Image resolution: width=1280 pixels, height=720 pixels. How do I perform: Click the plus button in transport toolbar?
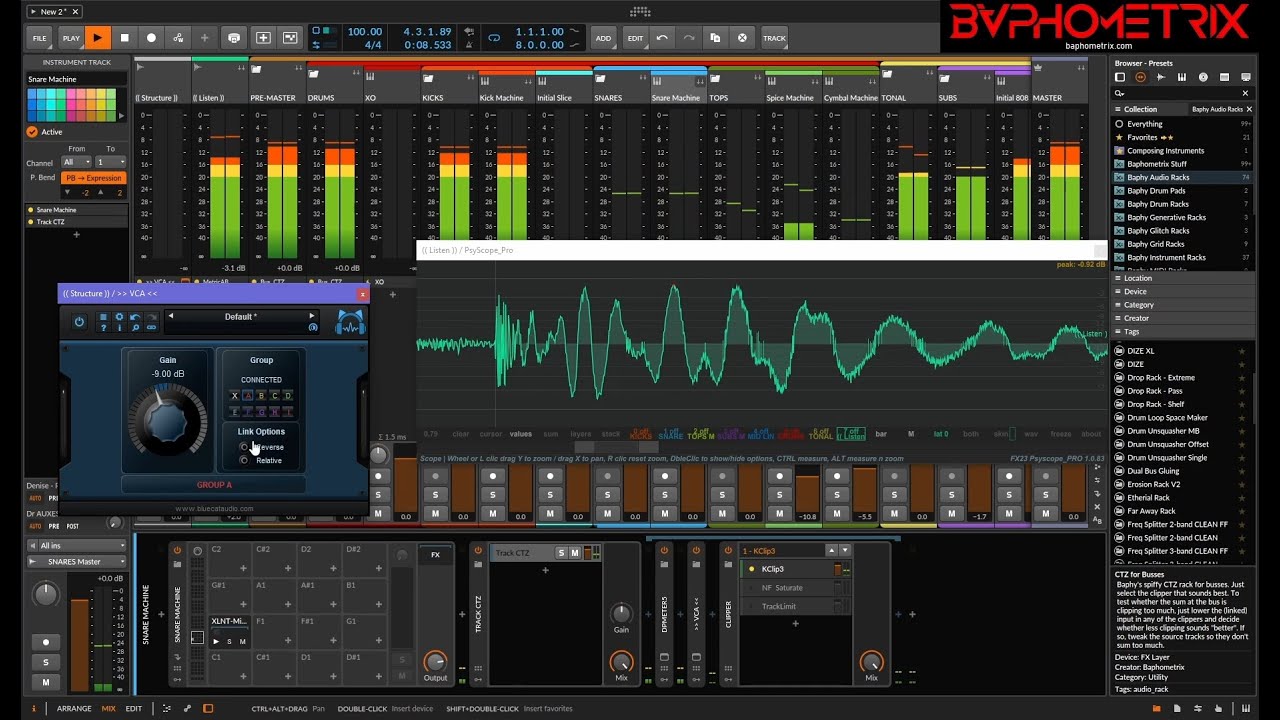pyautogui.click(x=205, y=38)
